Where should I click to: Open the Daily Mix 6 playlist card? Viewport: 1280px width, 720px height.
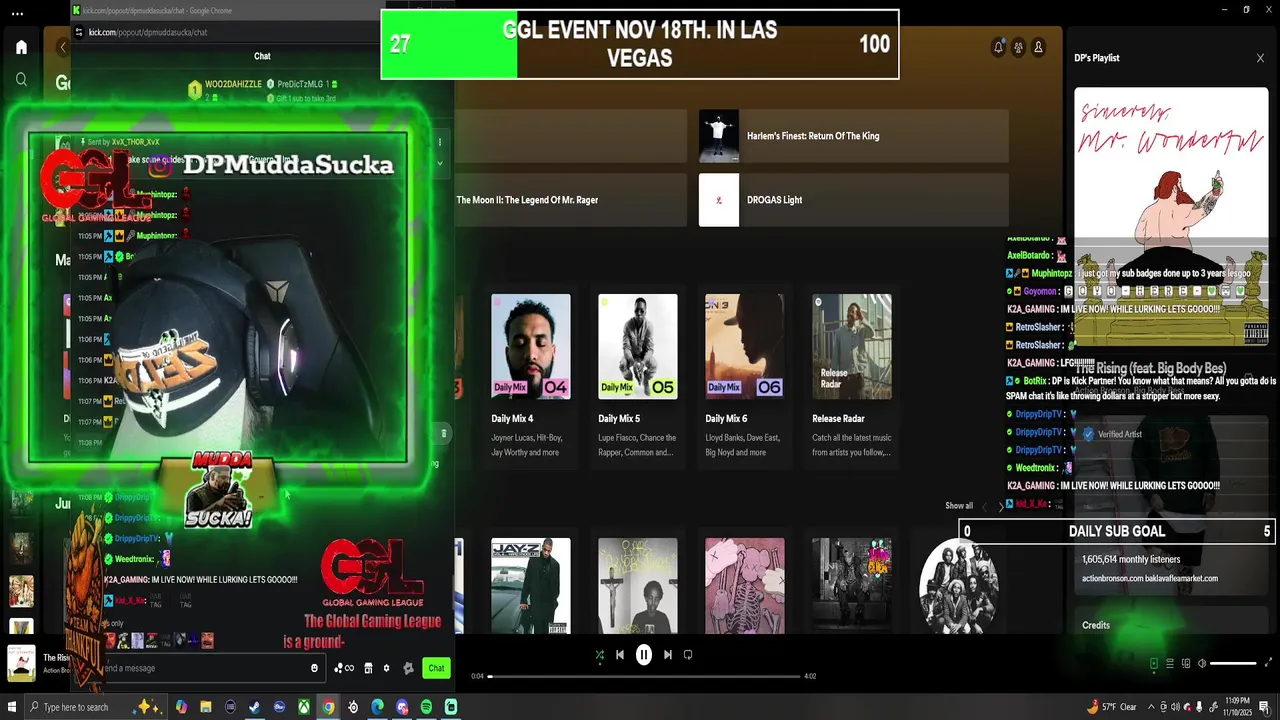(745, 376)
